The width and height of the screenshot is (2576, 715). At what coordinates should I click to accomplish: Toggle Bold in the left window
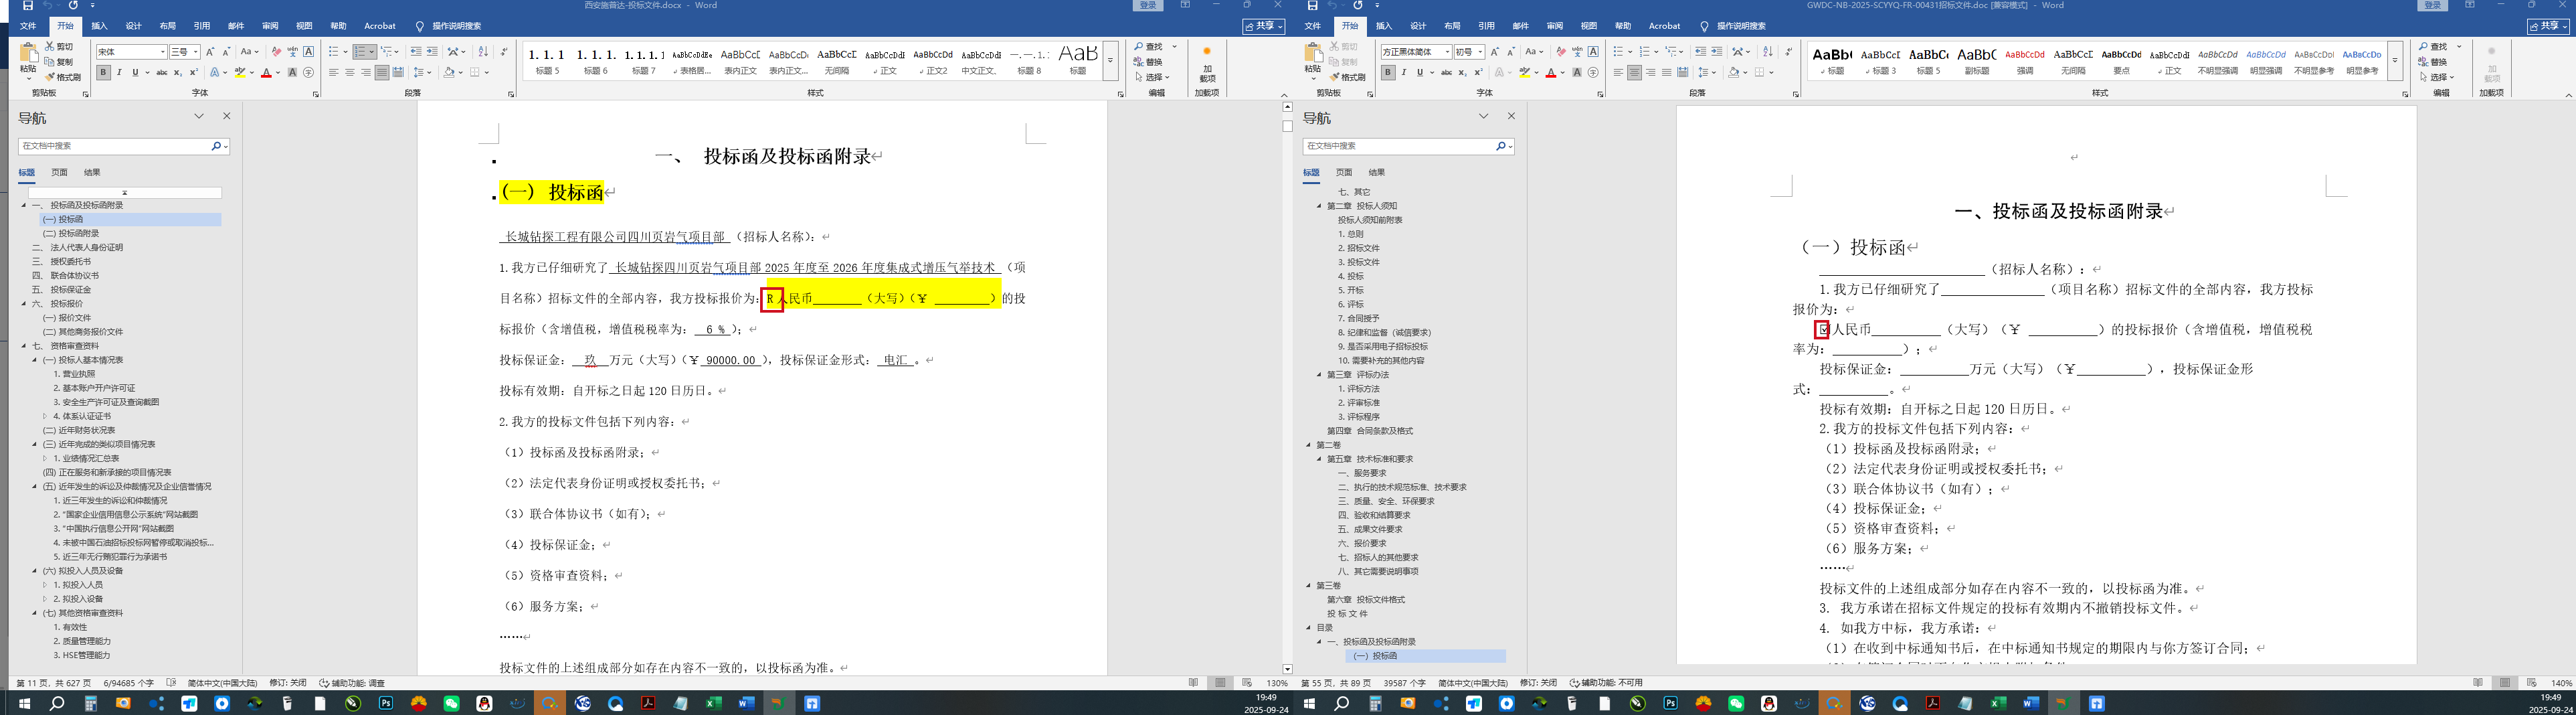click(x=103, y=73)
